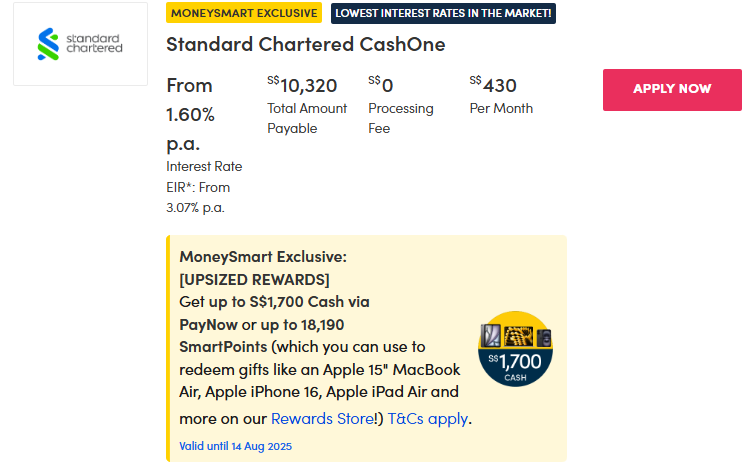
Task: Click the Valid until 14 Aug 2025 note
Action: click(235, 446)
